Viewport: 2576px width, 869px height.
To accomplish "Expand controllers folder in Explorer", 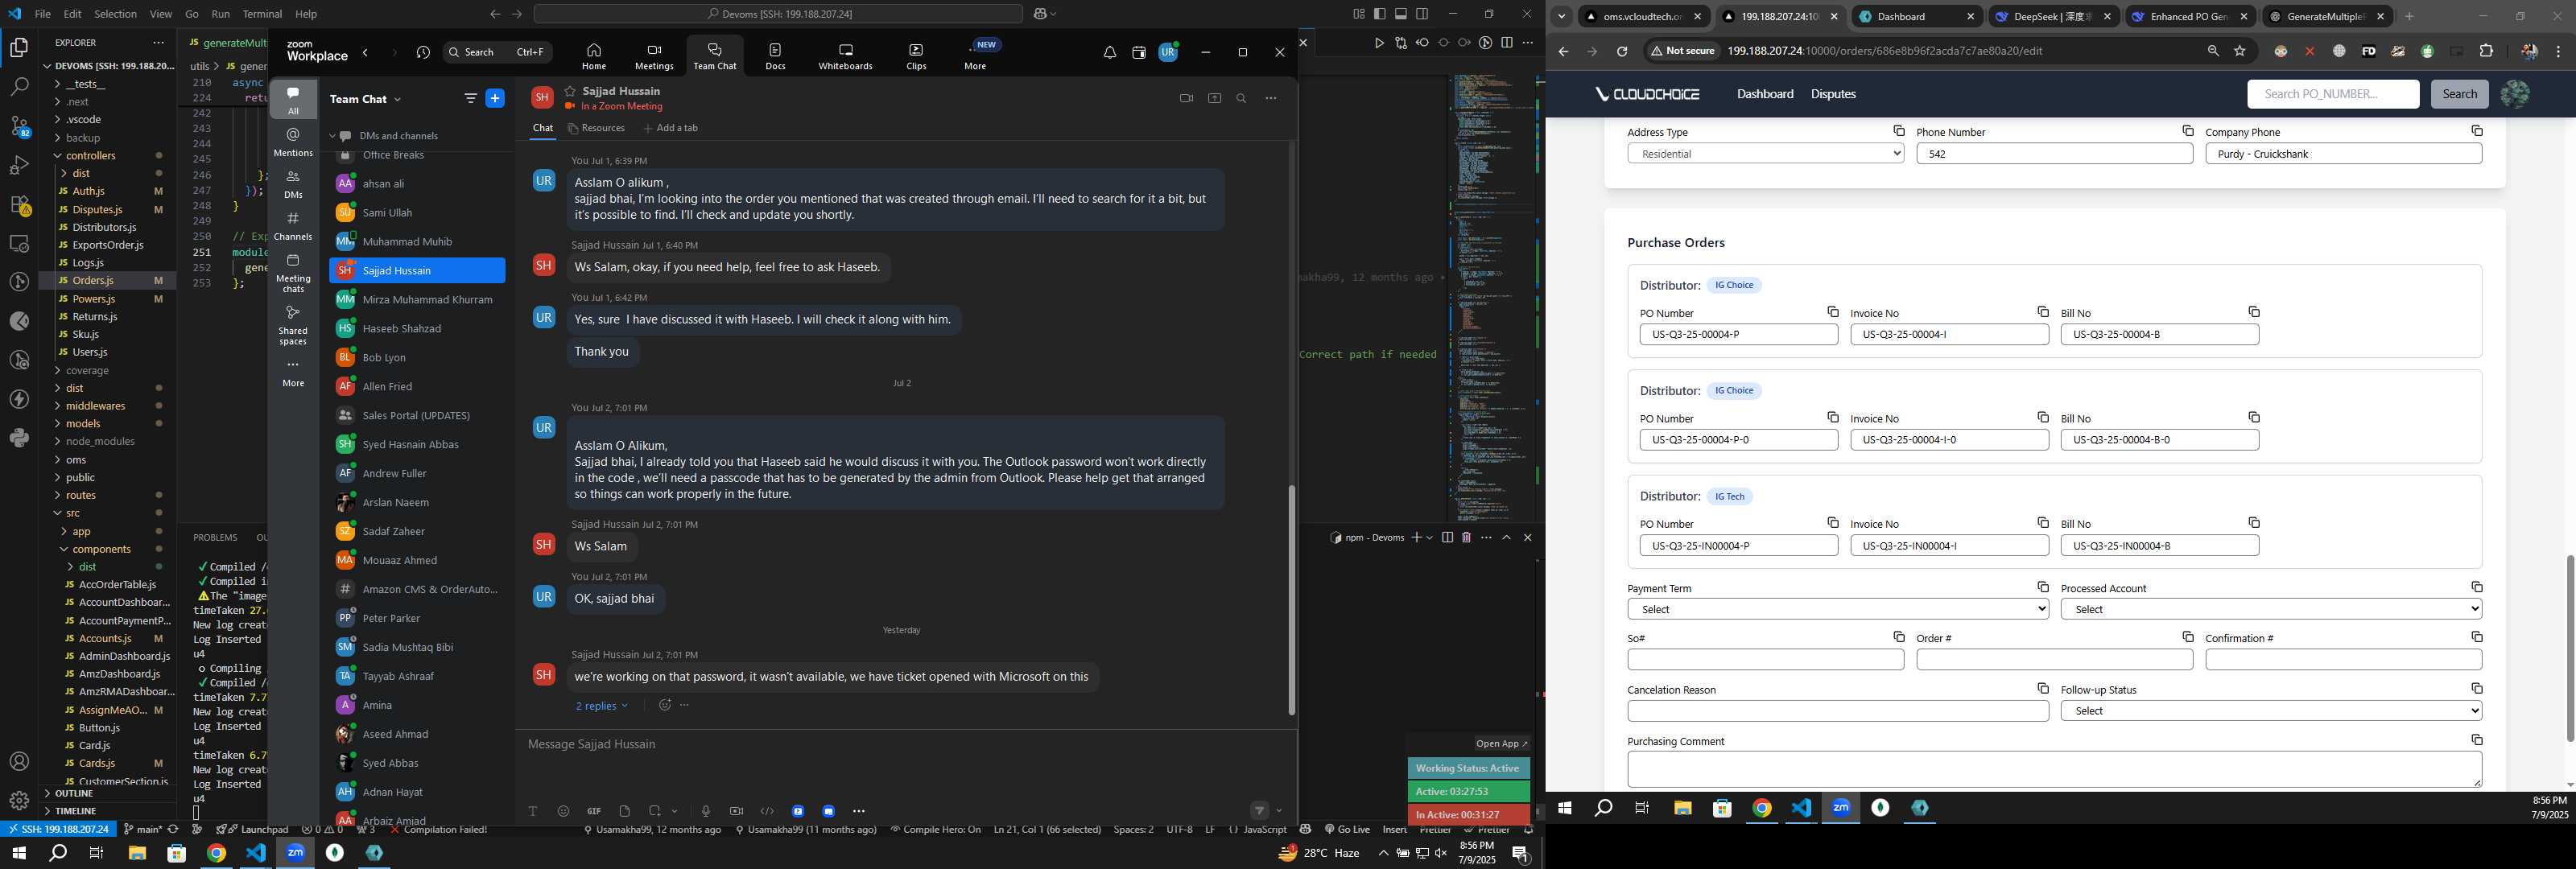I will point(90,156).
